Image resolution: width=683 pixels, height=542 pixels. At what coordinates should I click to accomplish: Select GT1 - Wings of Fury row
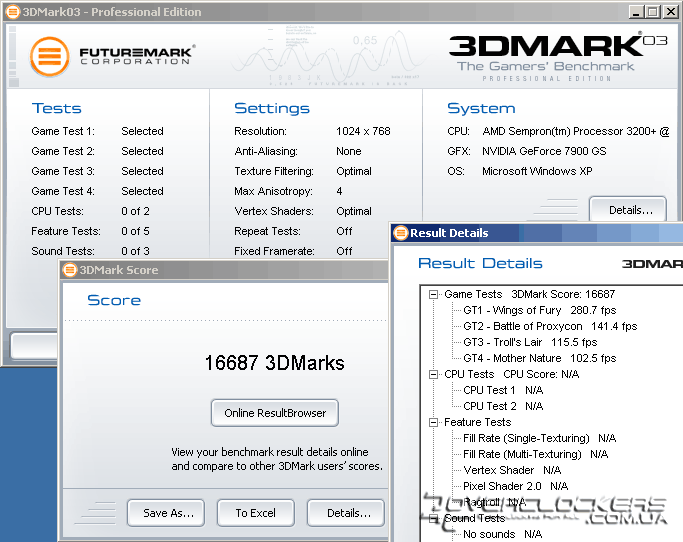click(540, 310)
